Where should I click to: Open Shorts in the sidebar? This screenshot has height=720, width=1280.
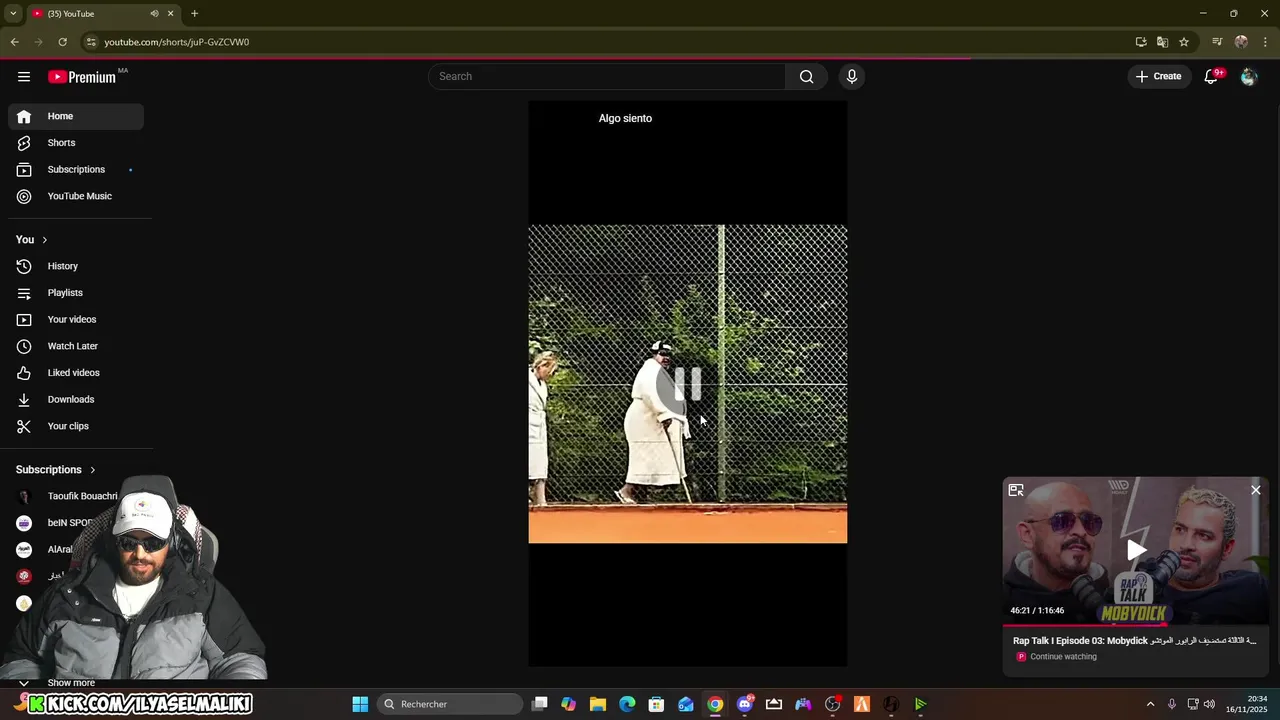point(76,143)
